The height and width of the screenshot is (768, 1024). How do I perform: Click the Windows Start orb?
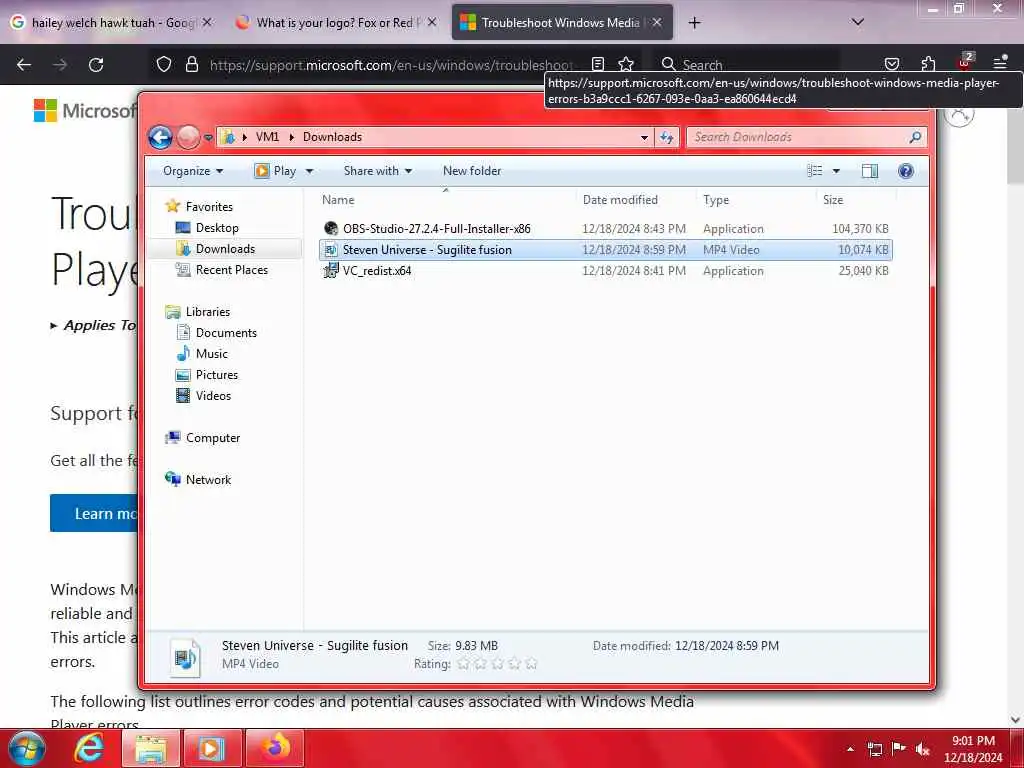coord(27,748)
